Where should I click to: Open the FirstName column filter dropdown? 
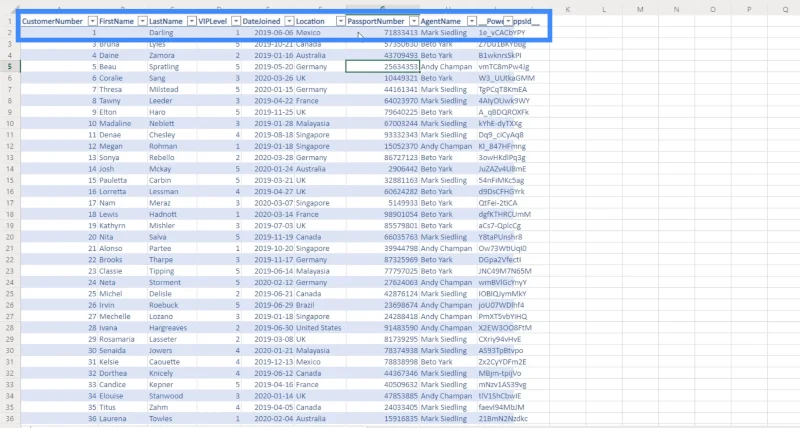click(x=142, y=21)
